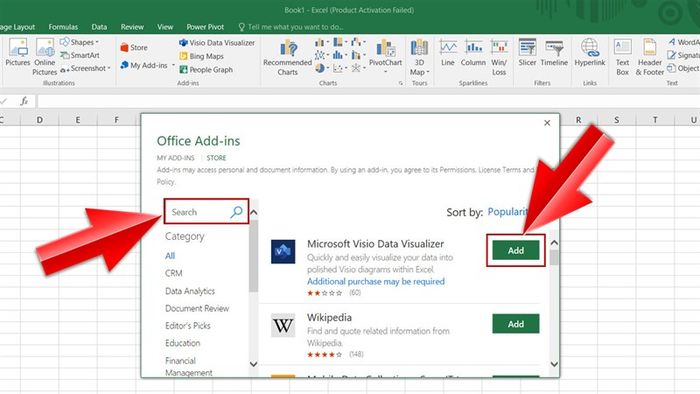
Task: Open the Office Store from the ribbon
Action: pyautogui.click(x=134, y=47)
